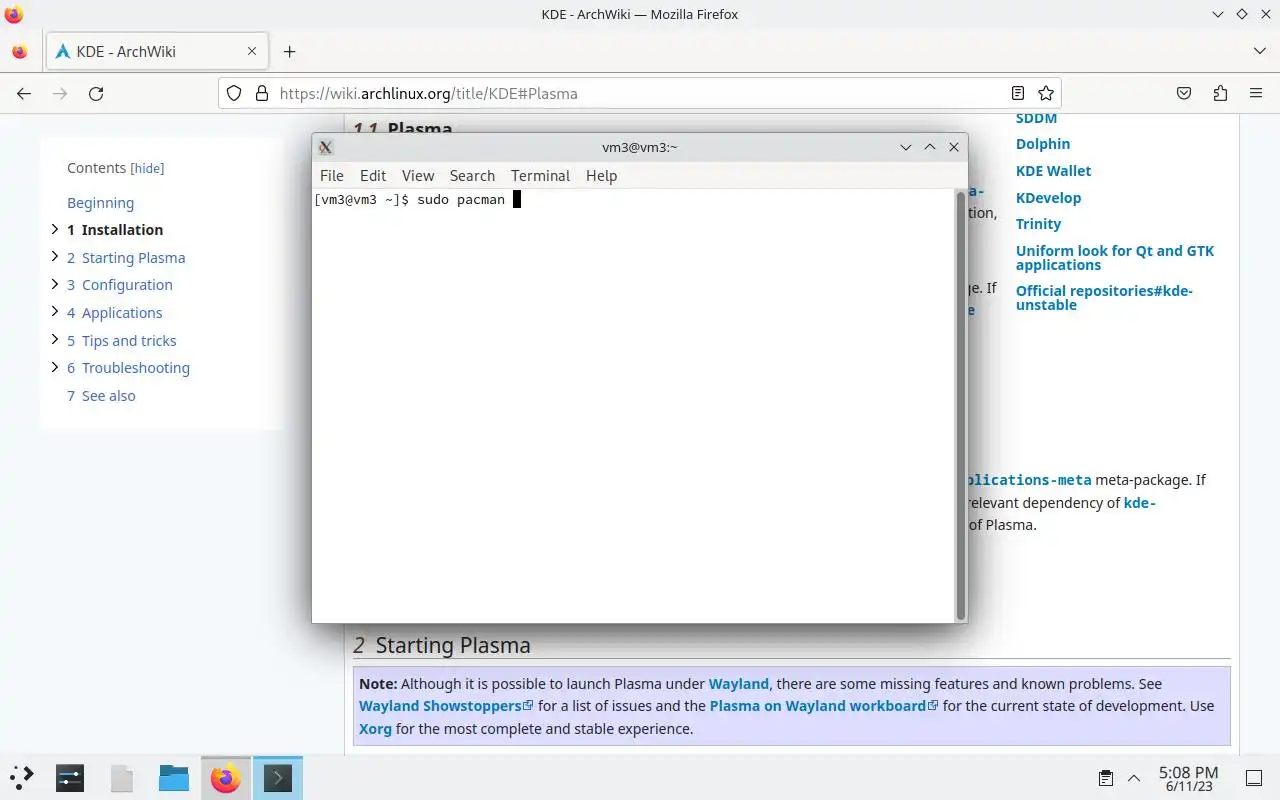Image resolution: width=1280 pixels, height=800 pixels.
Task: Jump to 6 Troubleshooting in contents
Action: tap(128, 368)
